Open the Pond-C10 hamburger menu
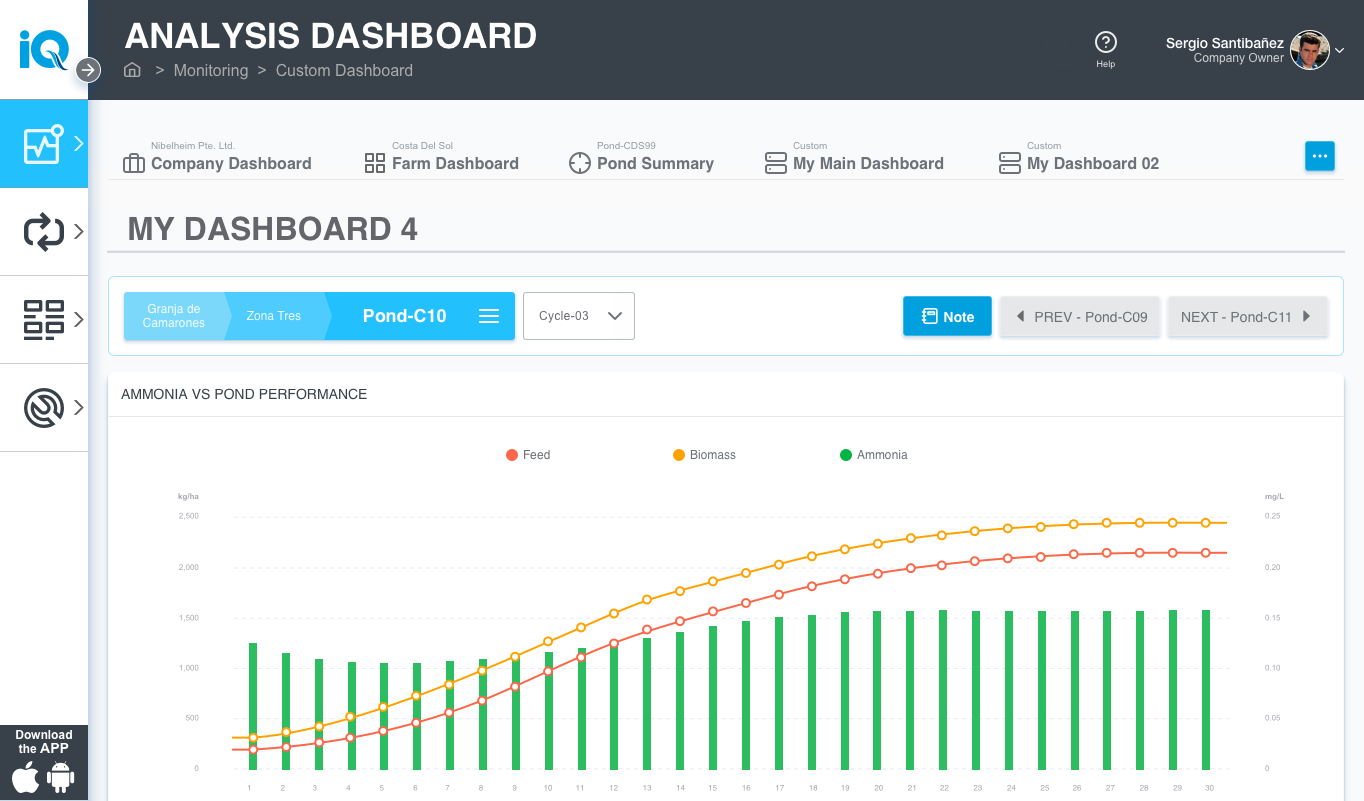This screenshot has height=801, width=1364. [x=489, y=316]
